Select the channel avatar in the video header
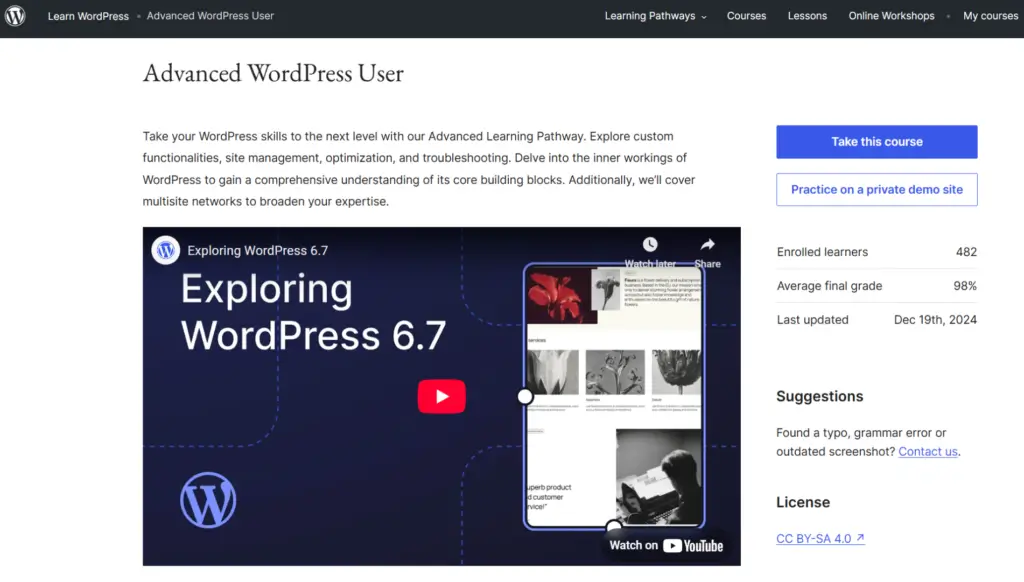Viewport: 1024px width, 582px height. point(165,250)
